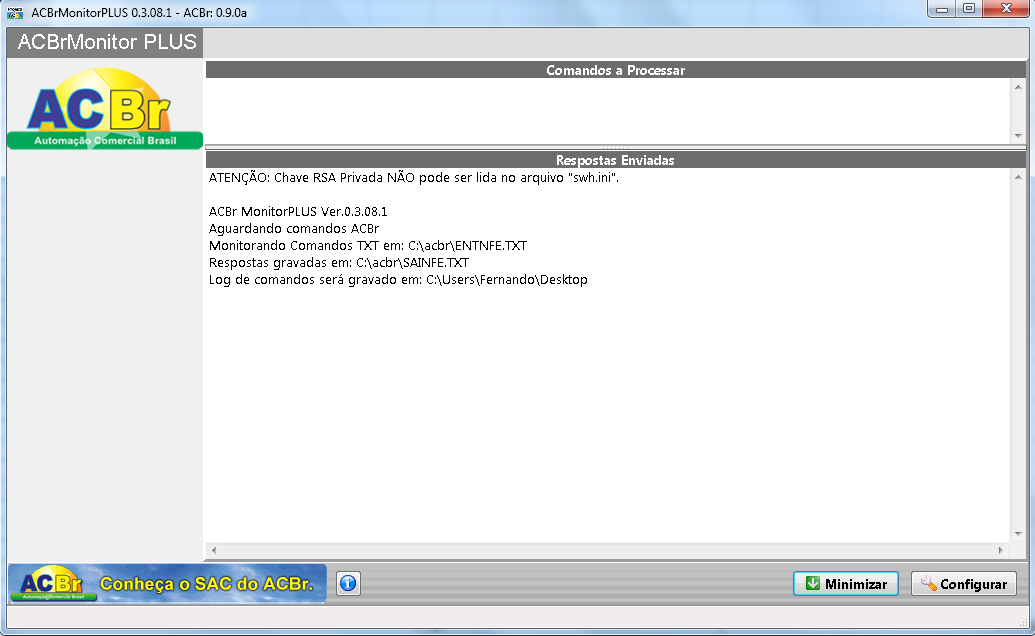Maximize the ACBrMonitorPLUS window
Viewport: 1035px width, 636px height.
(969, 9)
